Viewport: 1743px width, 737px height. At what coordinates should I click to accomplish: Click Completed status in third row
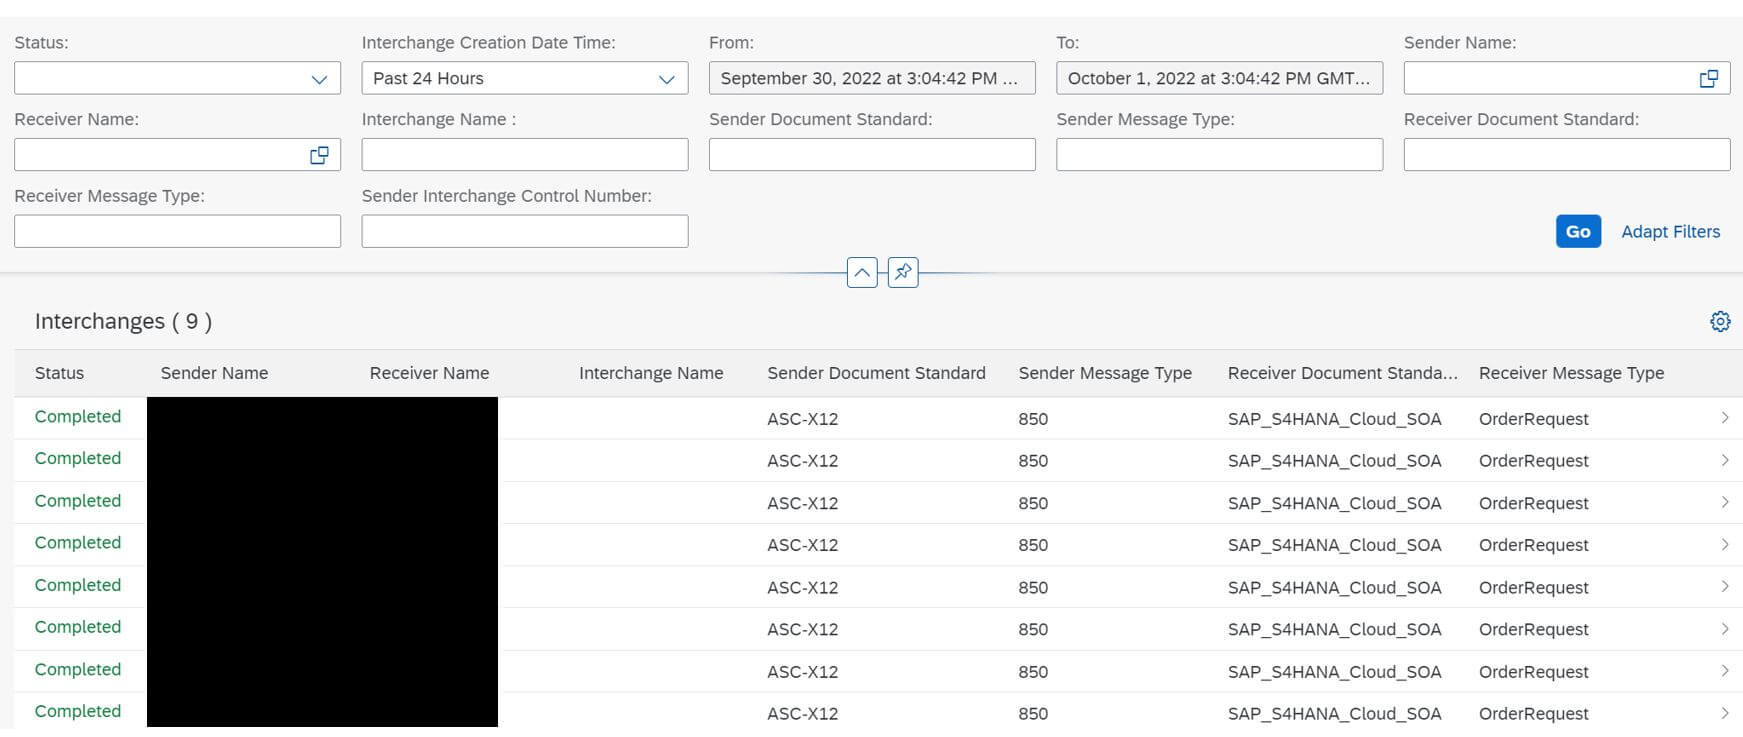coord(78,500)
